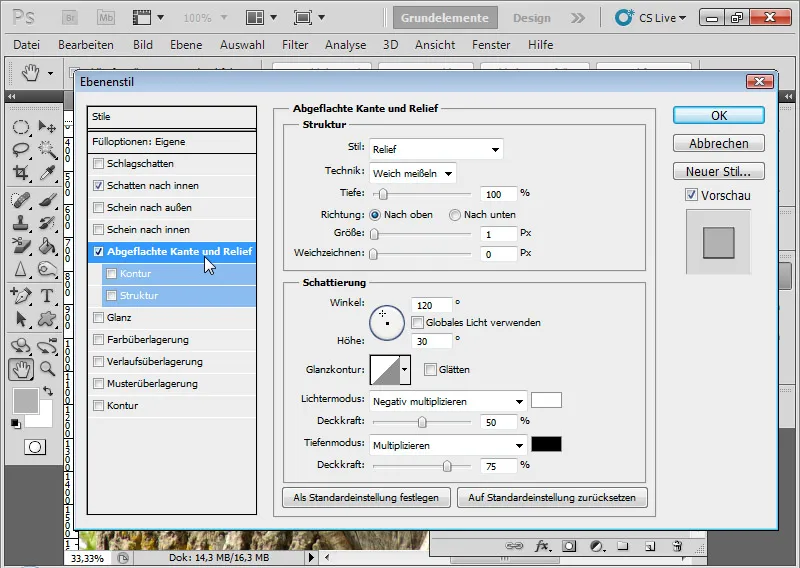Select the 3D Camera Orbit tool

click(x=47, y=345)
